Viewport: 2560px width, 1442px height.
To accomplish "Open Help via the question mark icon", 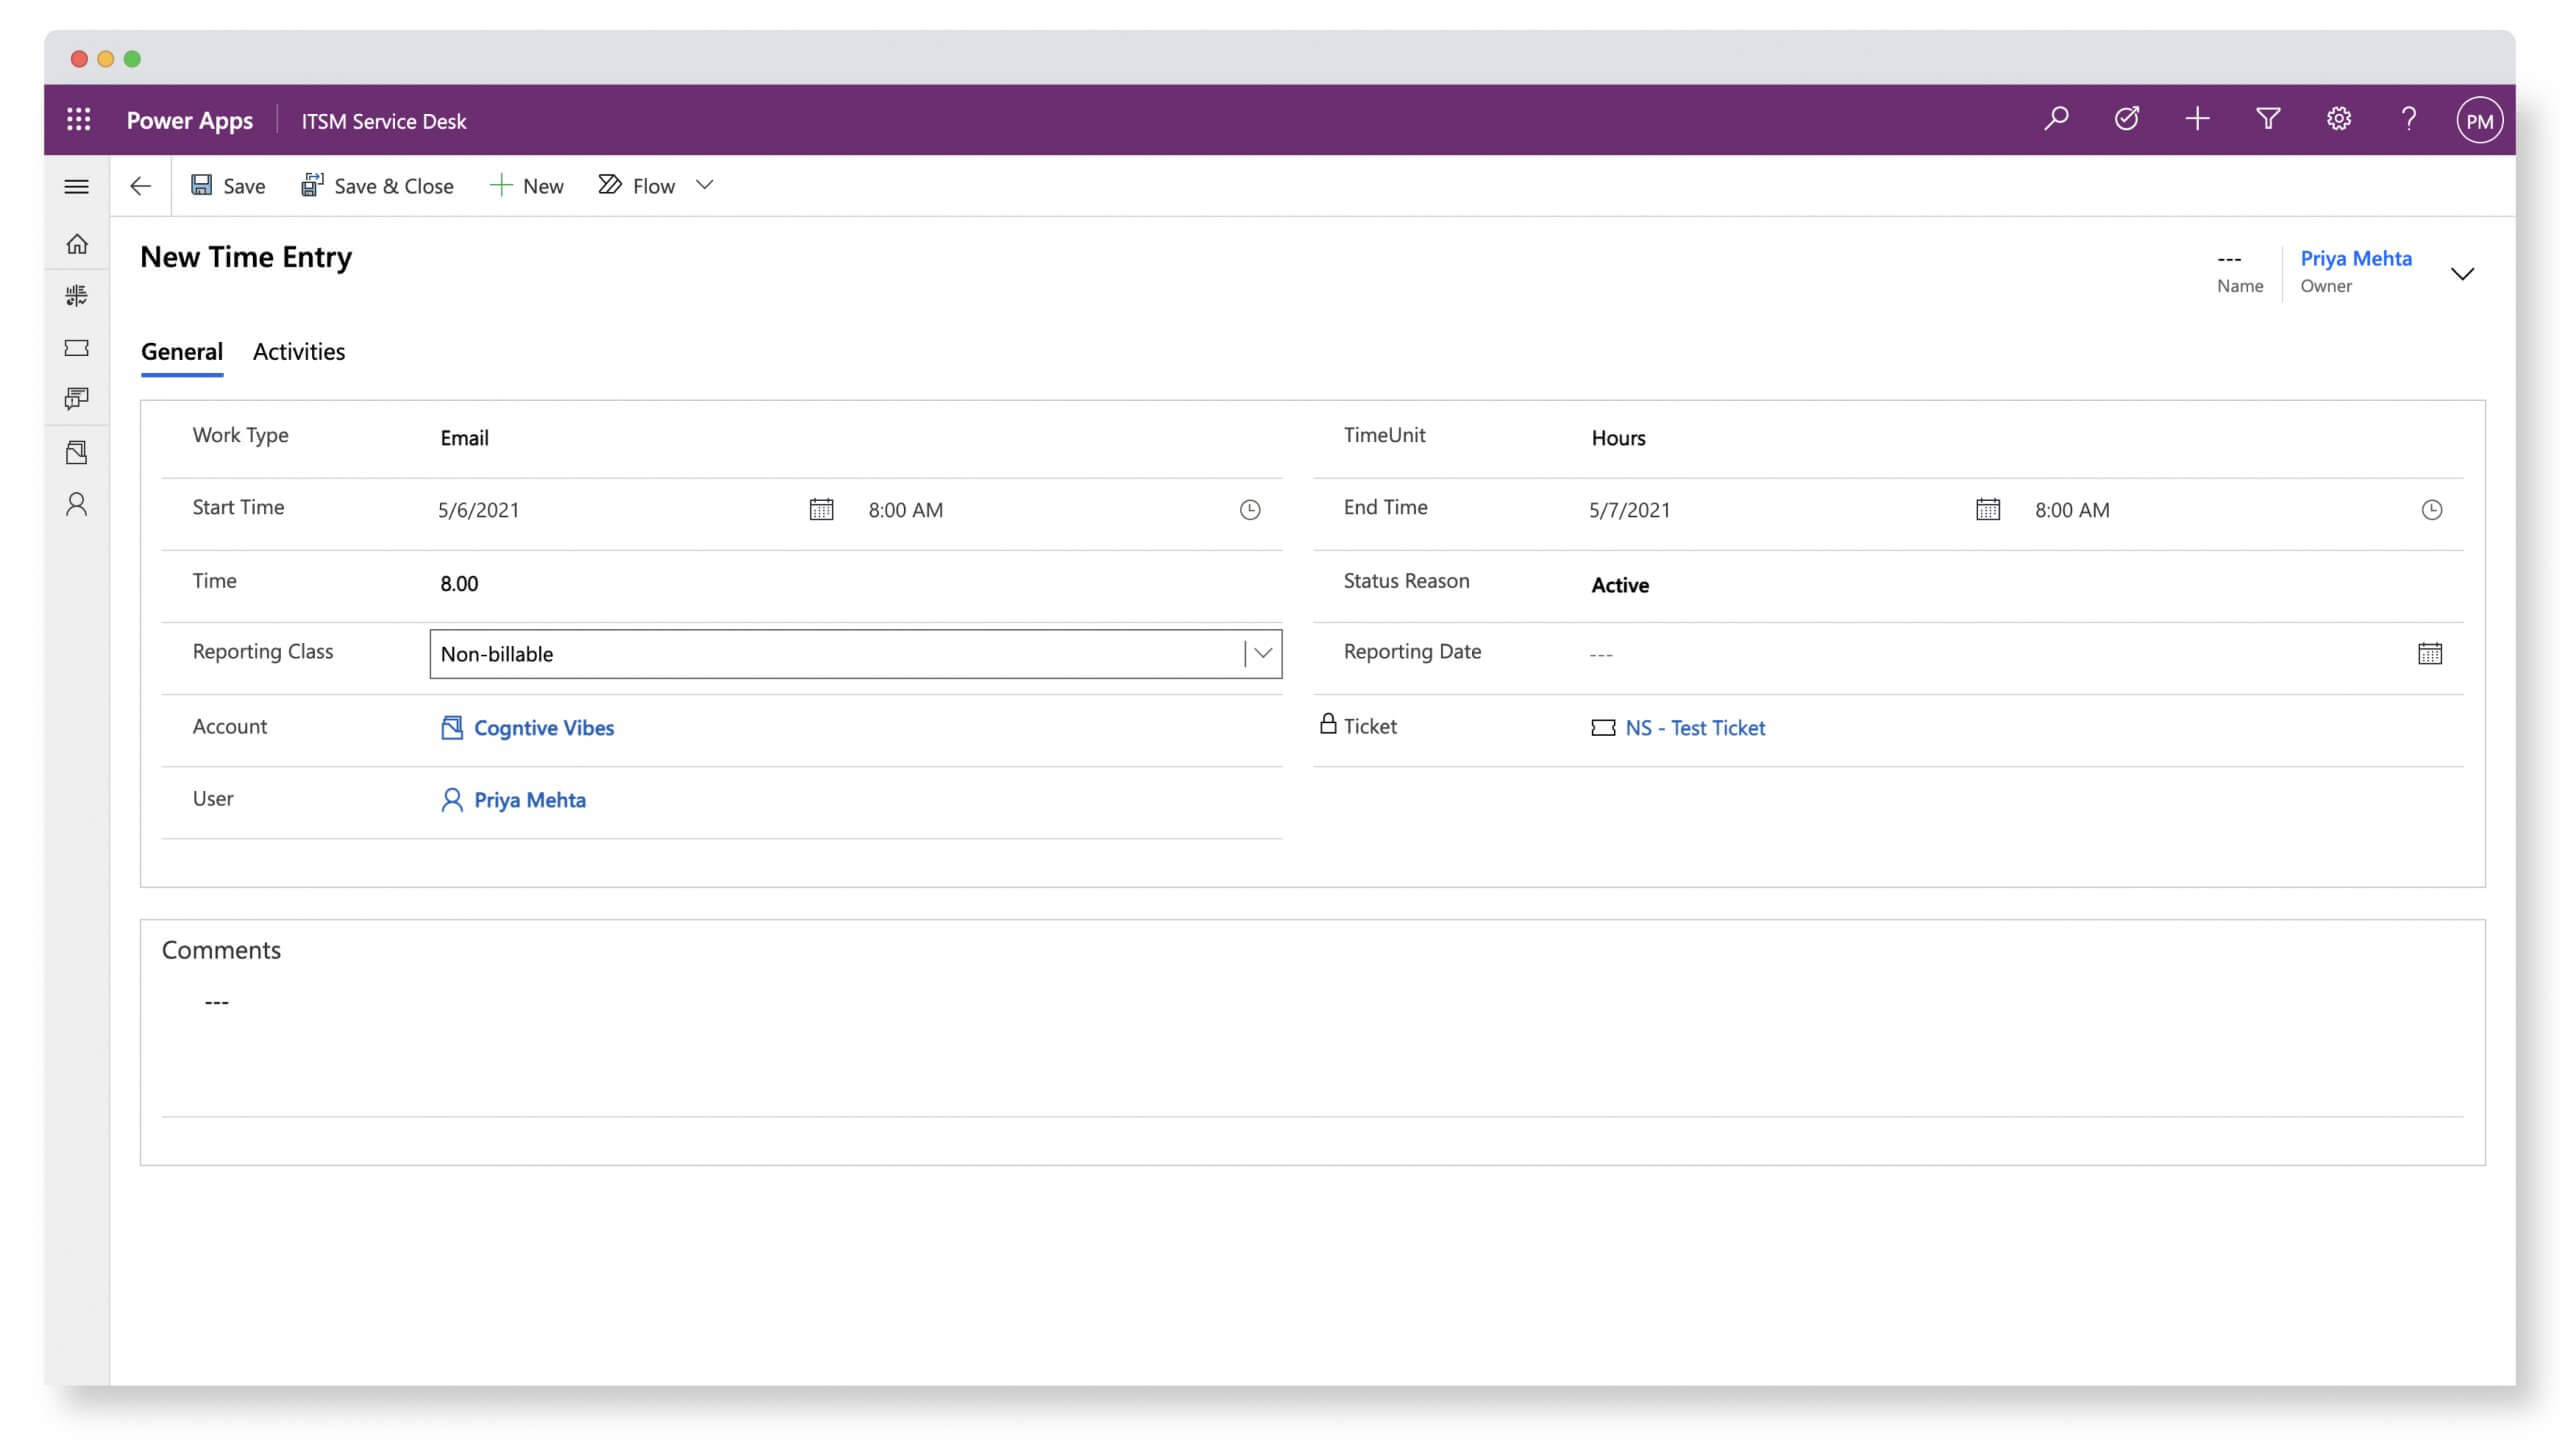I will tap(2409, 119).
